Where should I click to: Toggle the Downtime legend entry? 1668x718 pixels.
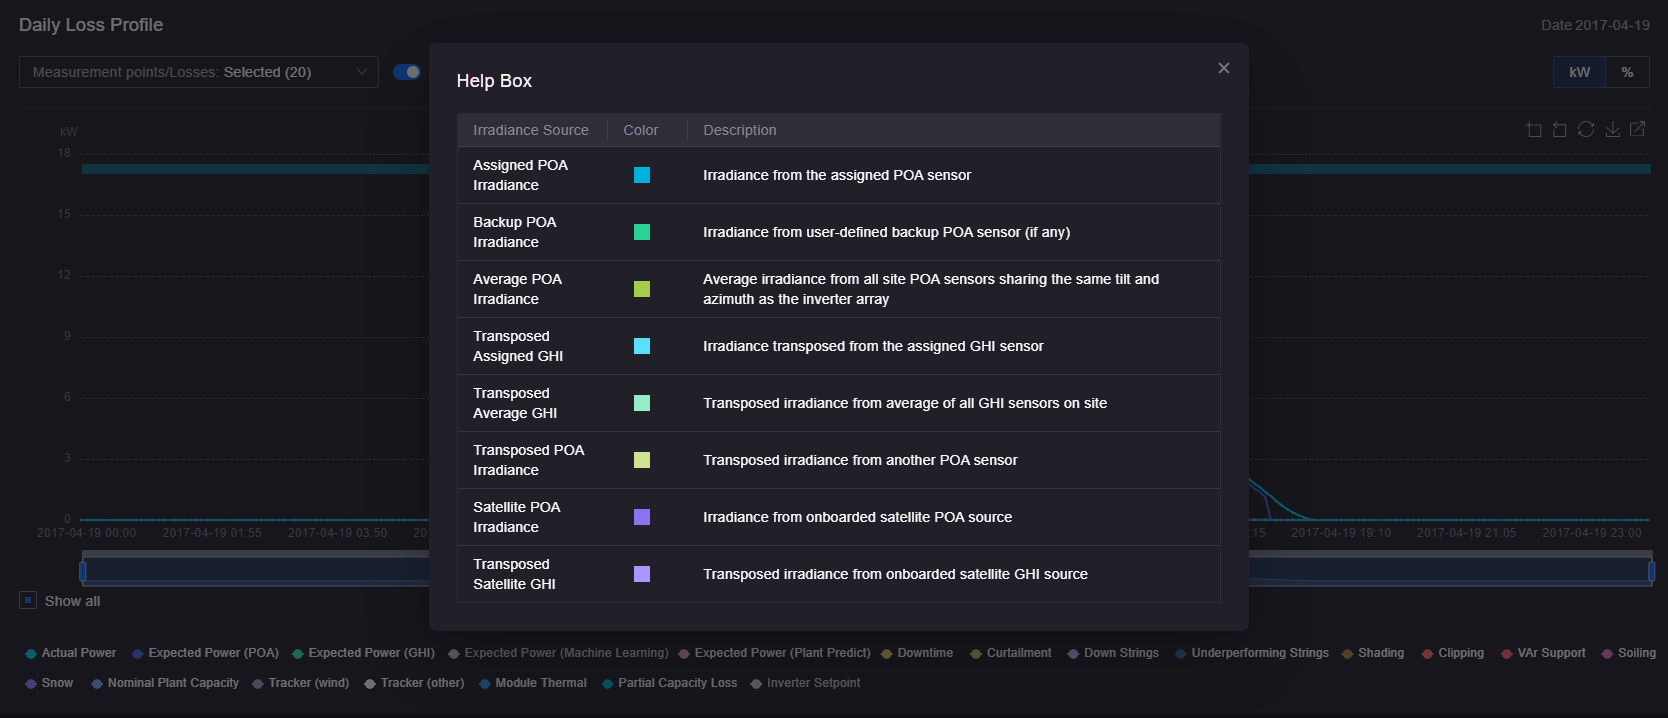tap(917, 653)
